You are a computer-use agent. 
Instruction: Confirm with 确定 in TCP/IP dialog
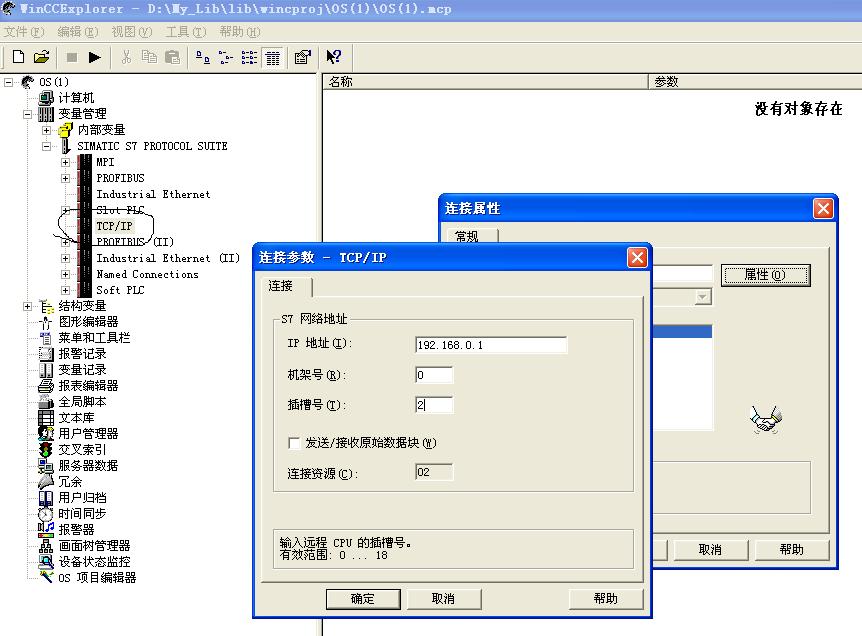[363, 599]
